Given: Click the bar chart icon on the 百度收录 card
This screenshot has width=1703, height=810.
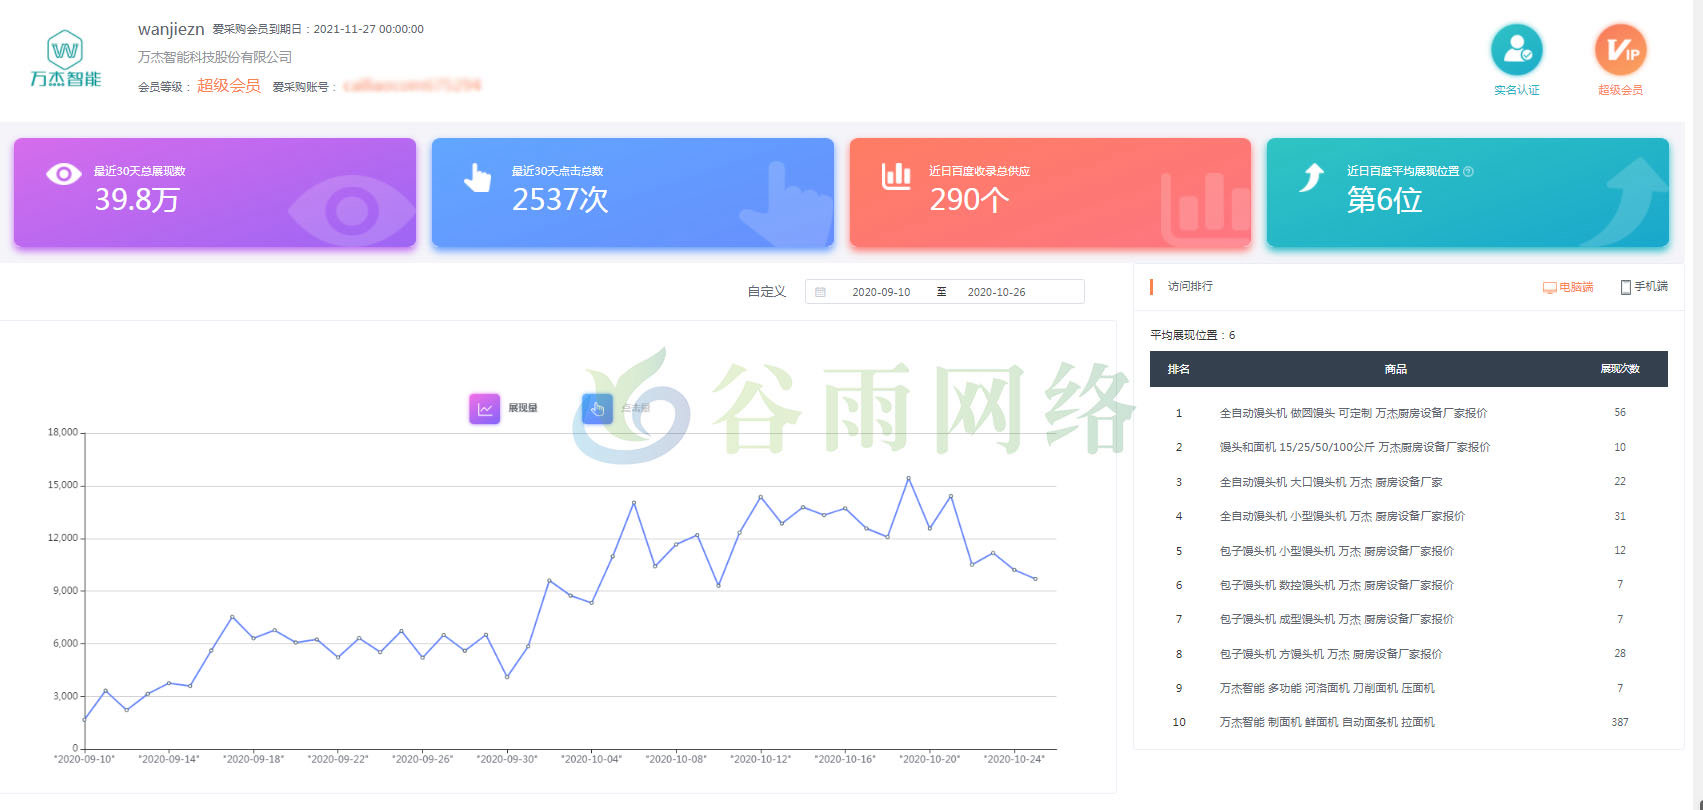Looking at the screenshot, I should tap(896, 176).
